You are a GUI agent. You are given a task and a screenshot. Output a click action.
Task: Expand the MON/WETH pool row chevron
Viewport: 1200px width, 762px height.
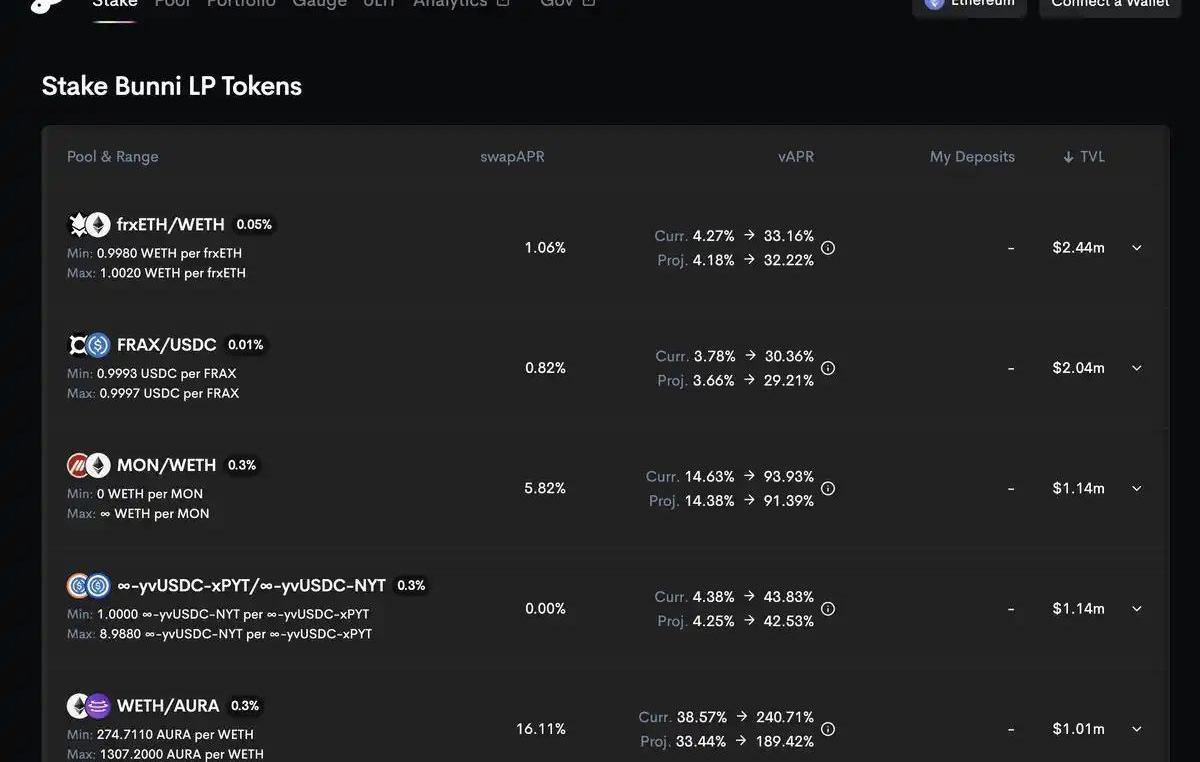pyautogui.click(x=1136, y=488)
